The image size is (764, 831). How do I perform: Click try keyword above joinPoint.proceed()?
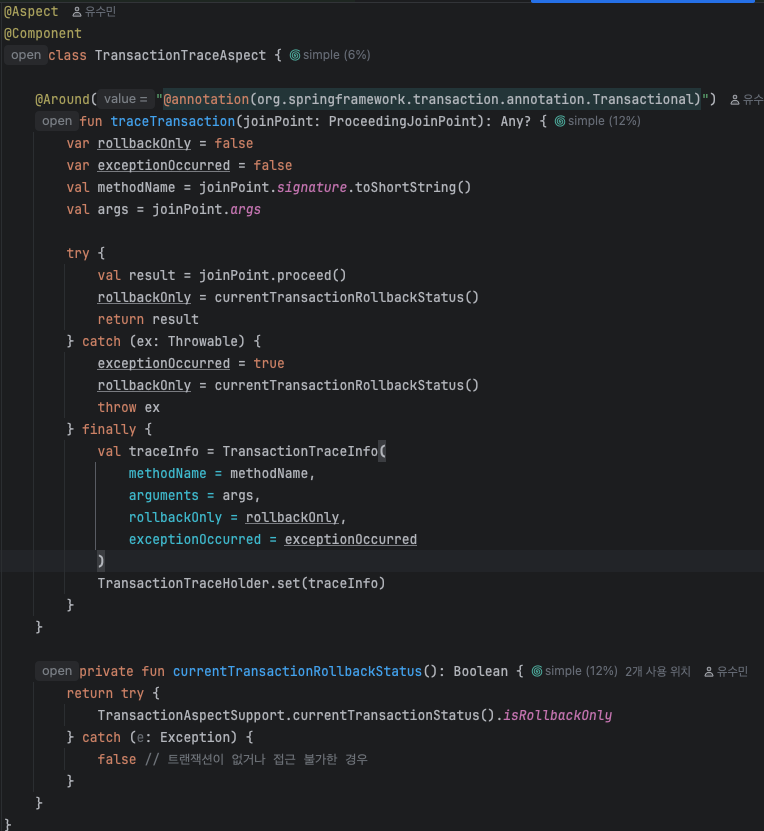[x=78, y=253]
